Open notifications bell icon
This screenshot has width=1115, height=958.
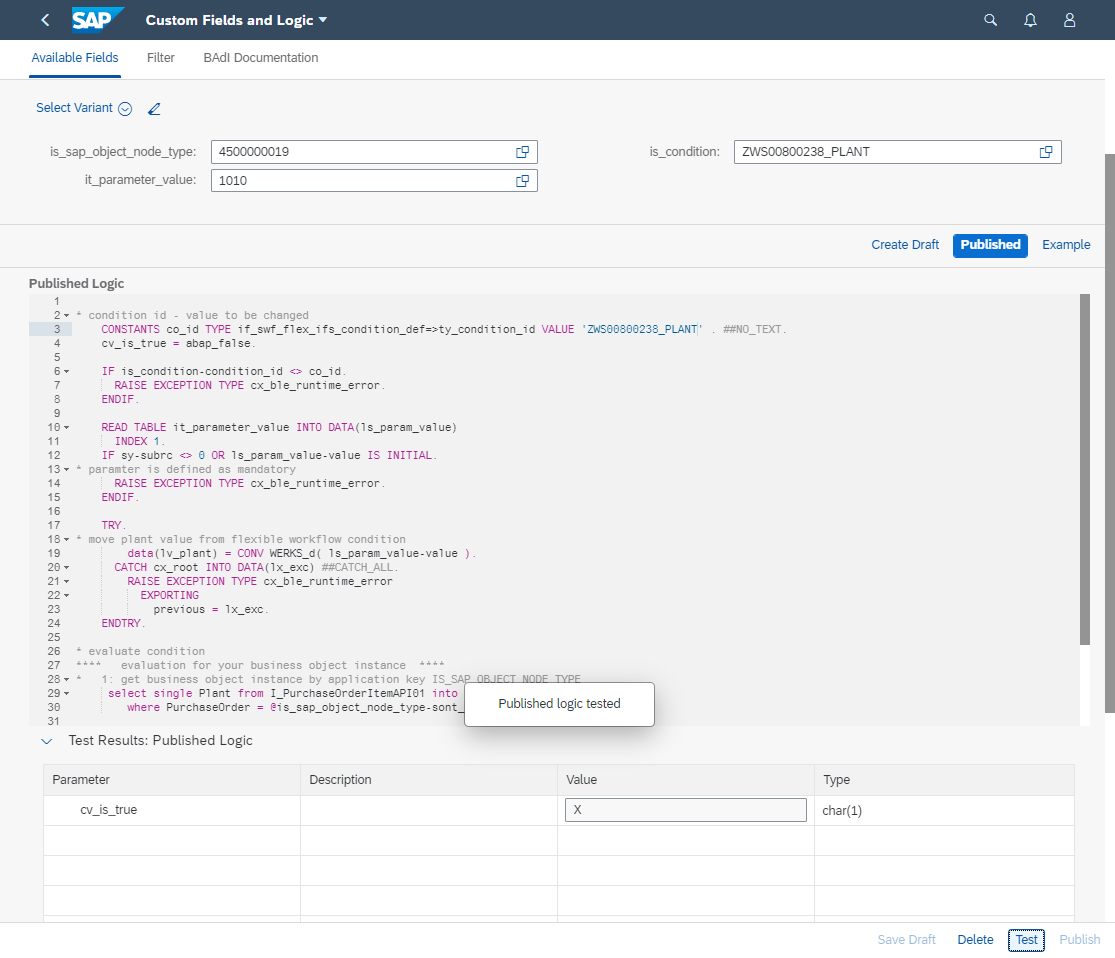pos(1030,20)
